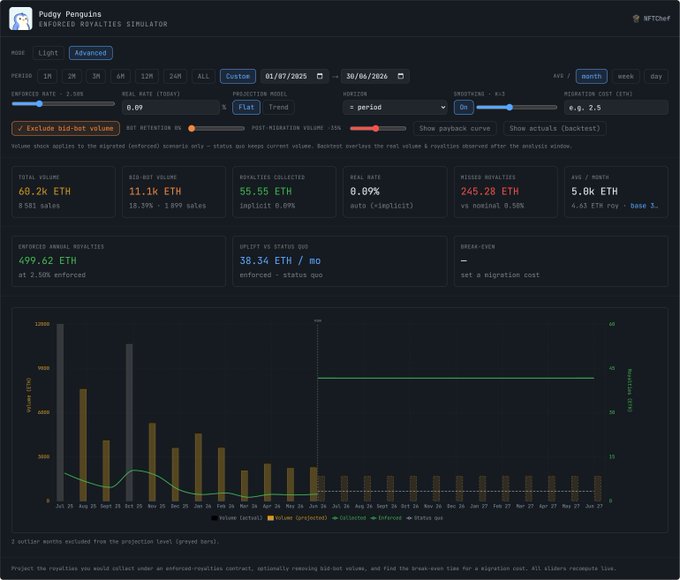Select the Trend projection model

[x=278, y=107]
